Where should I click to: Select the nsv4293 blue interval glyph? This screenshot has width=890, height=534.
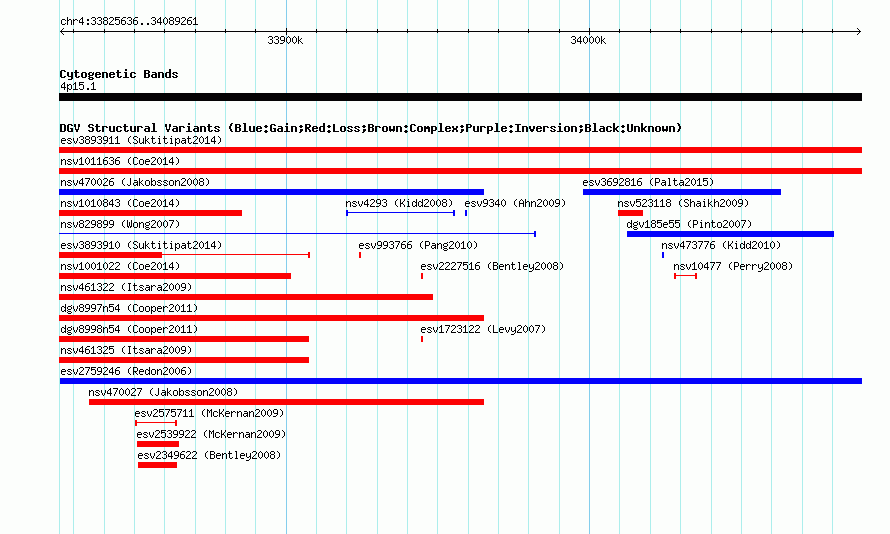click(x=400, y=213)
